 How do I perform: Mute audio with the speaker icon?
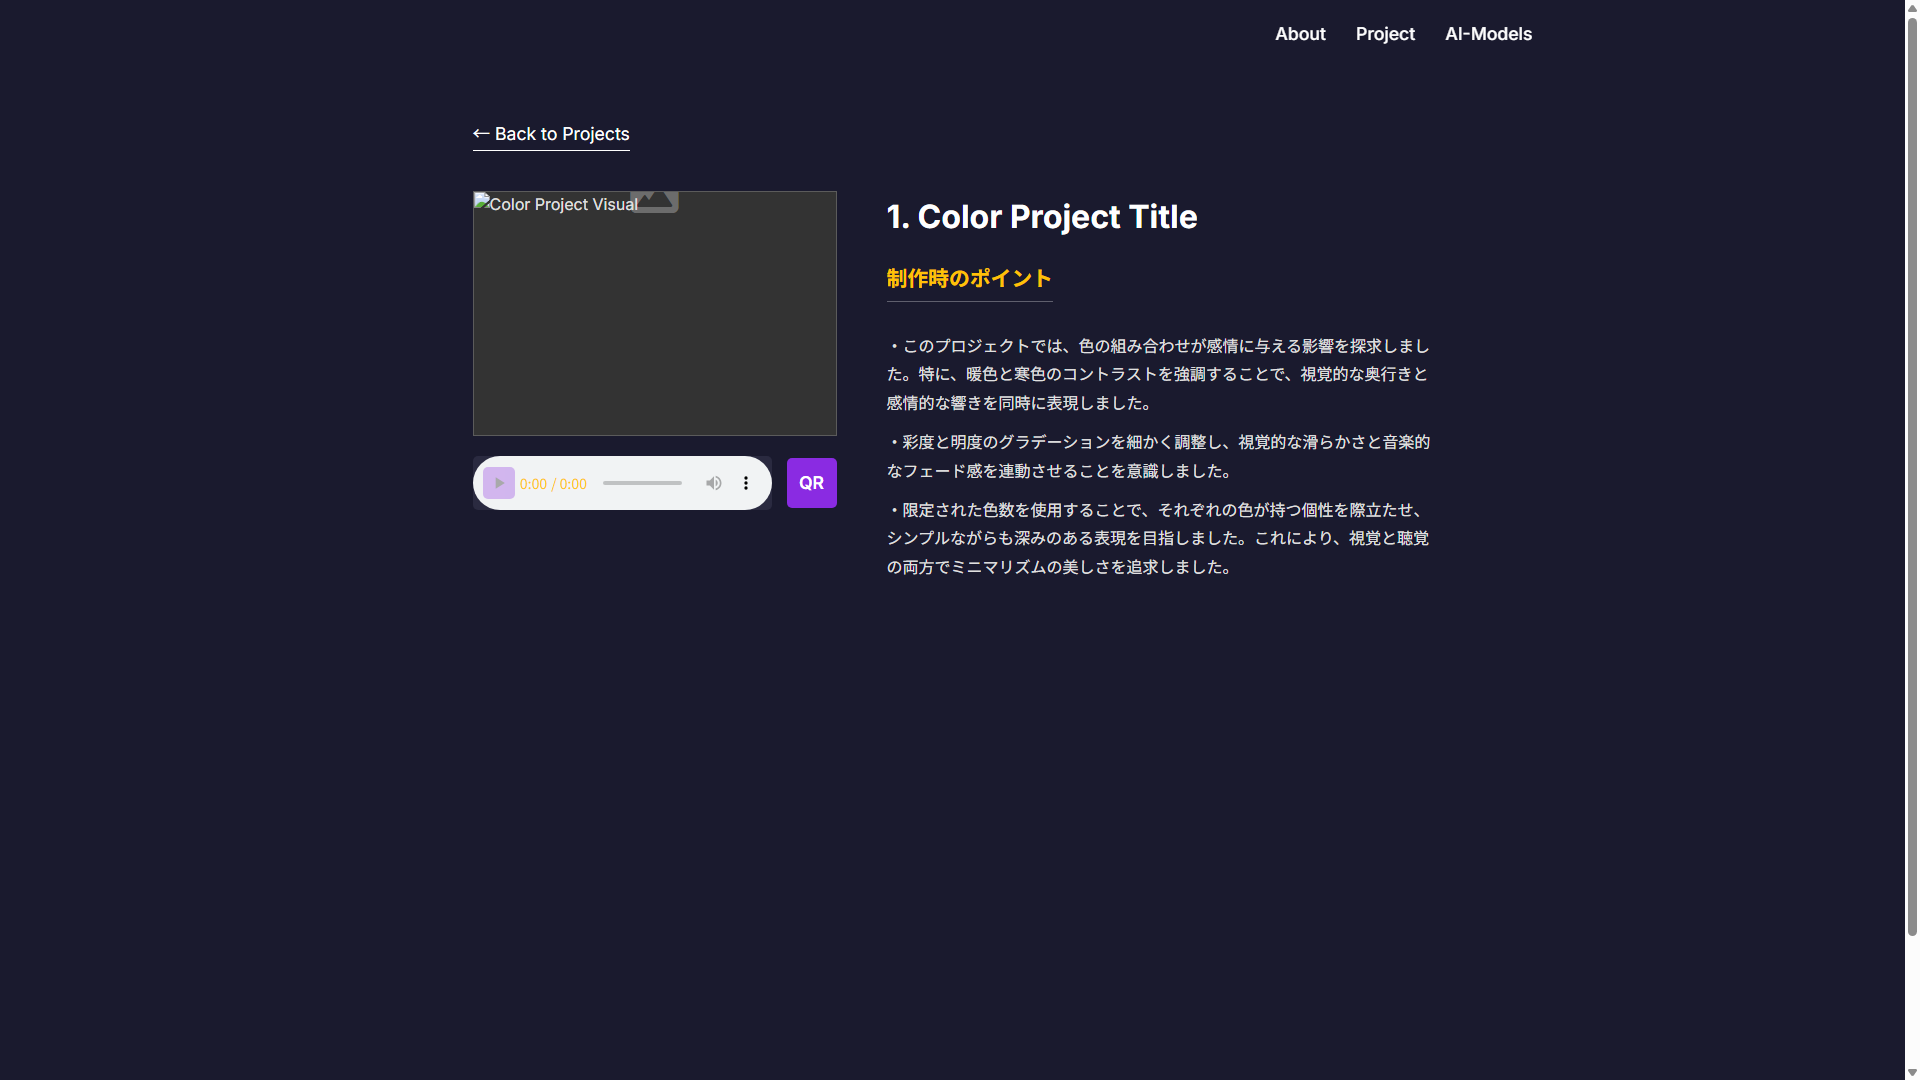click(713, 483)
